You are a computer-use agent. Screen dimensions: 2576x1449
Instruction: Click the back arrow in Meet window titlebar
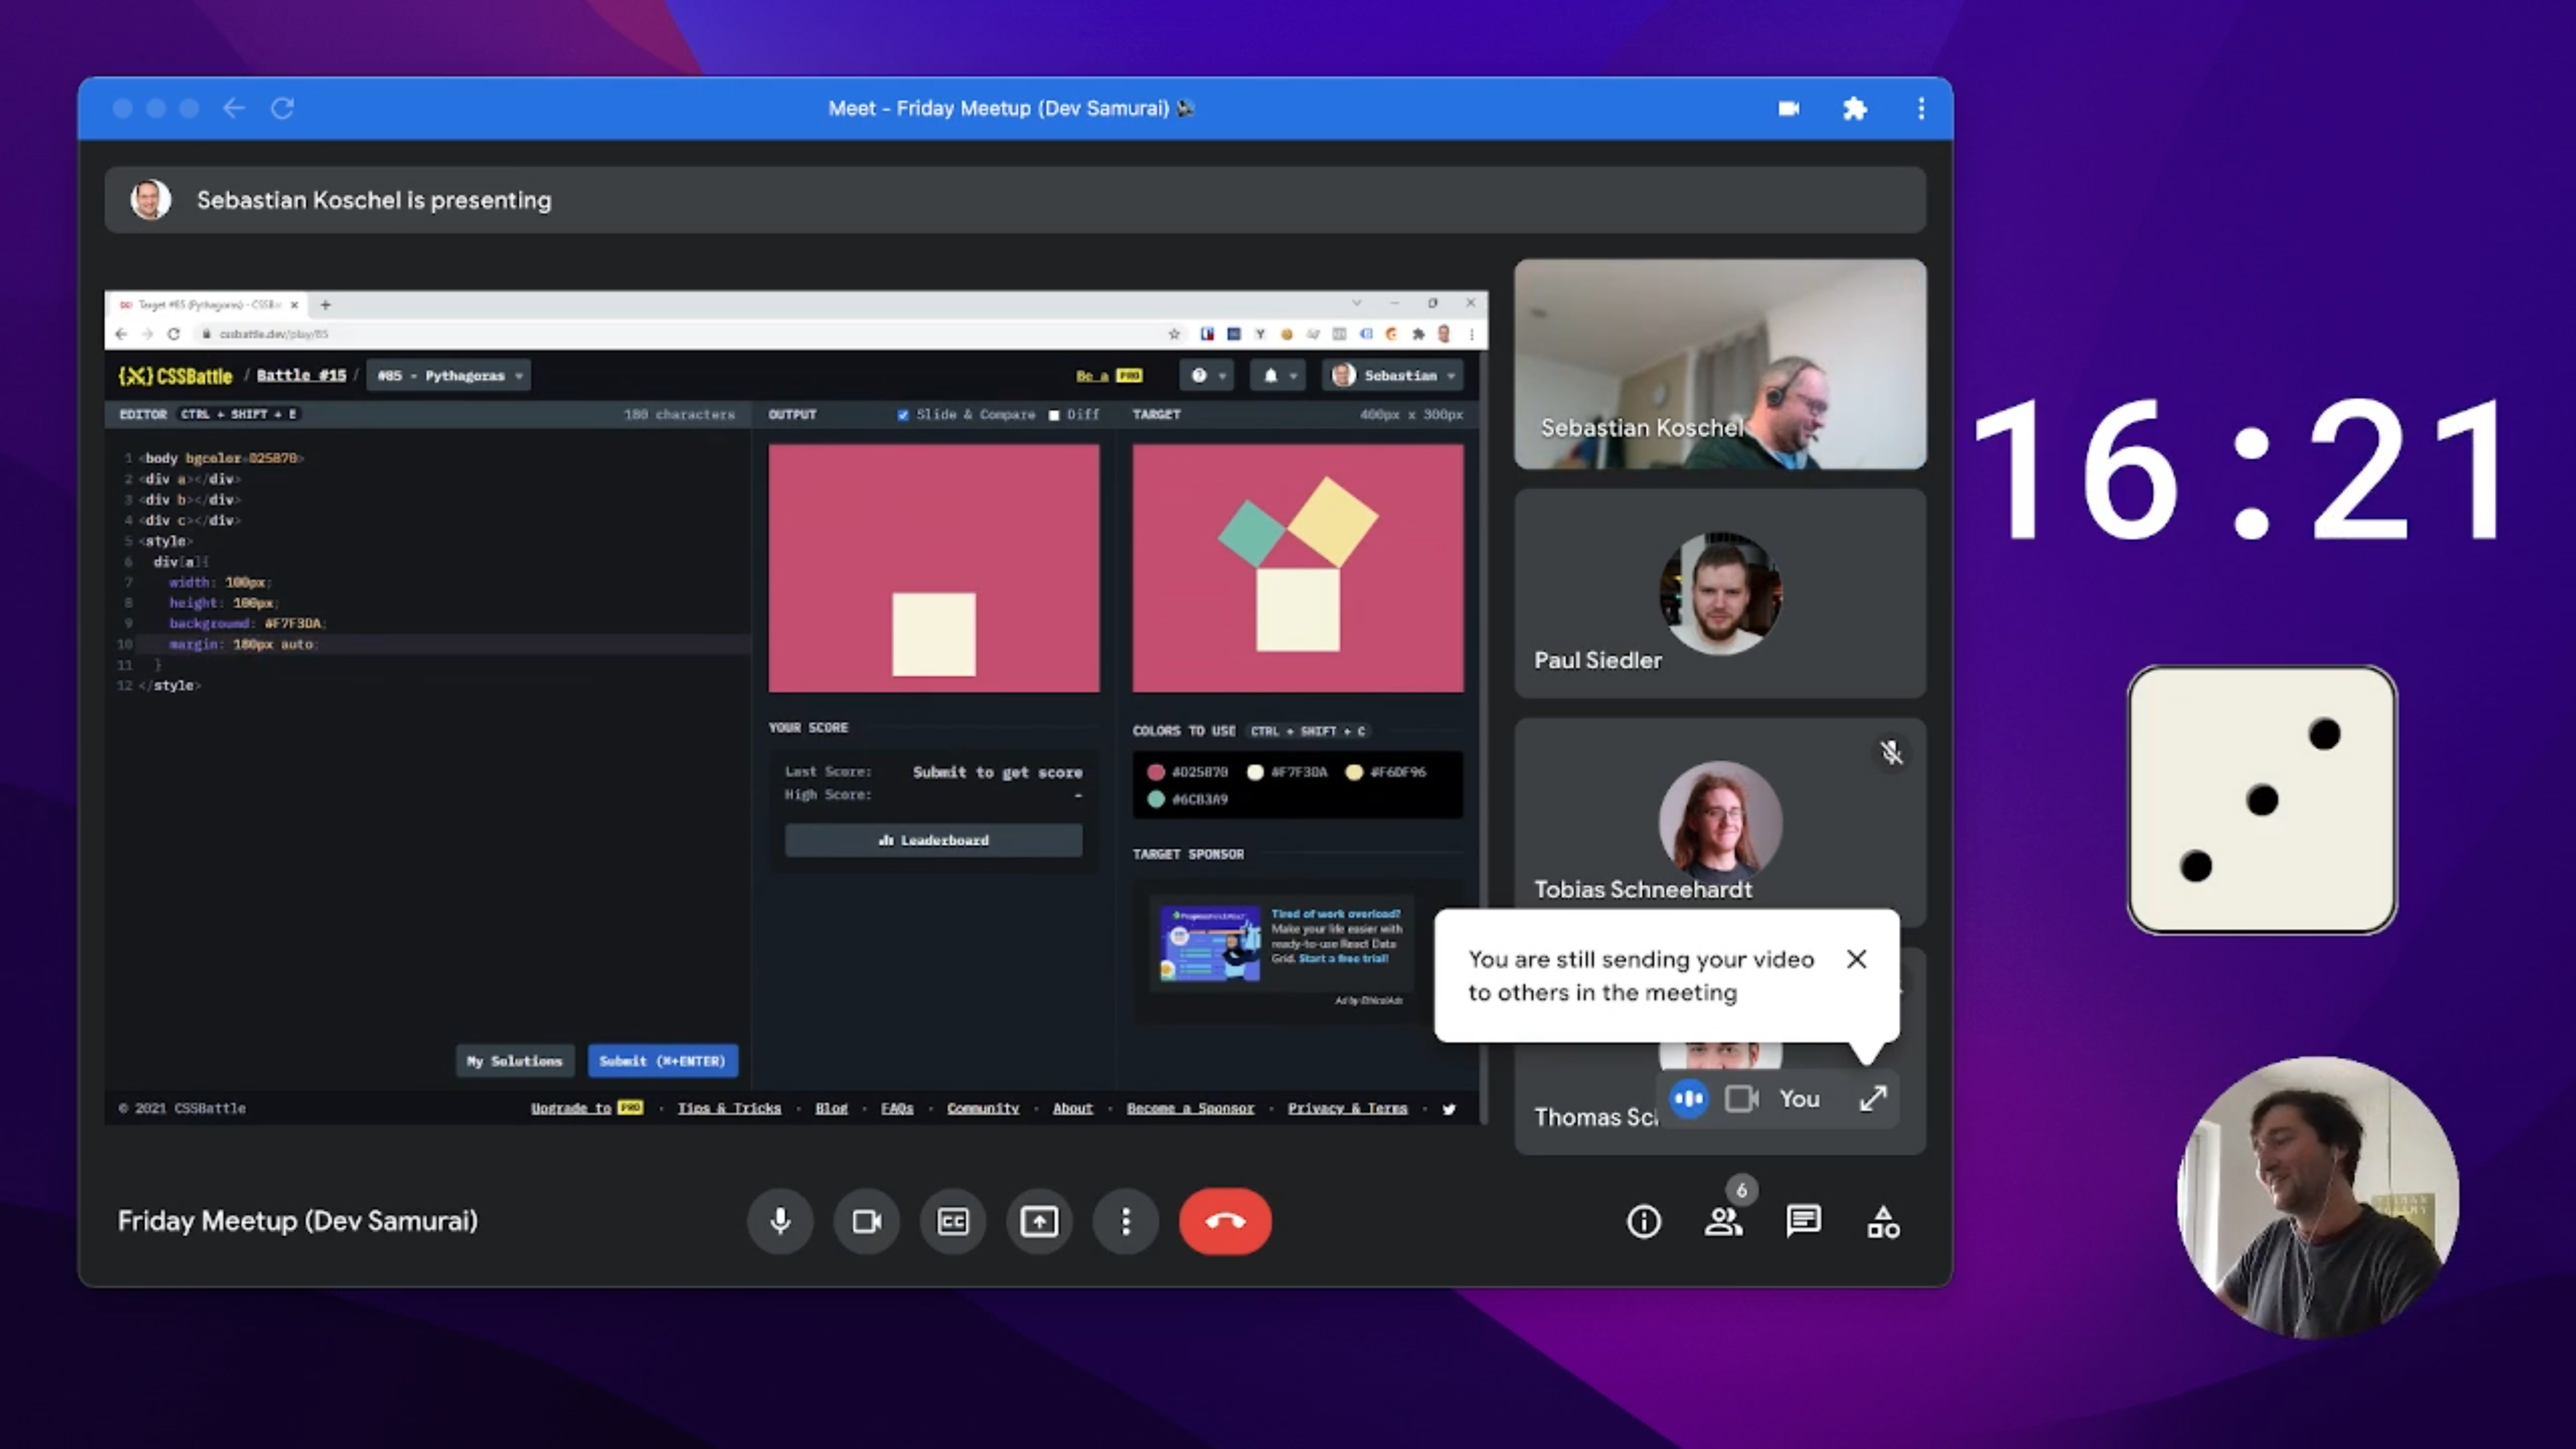pos(234,108)
